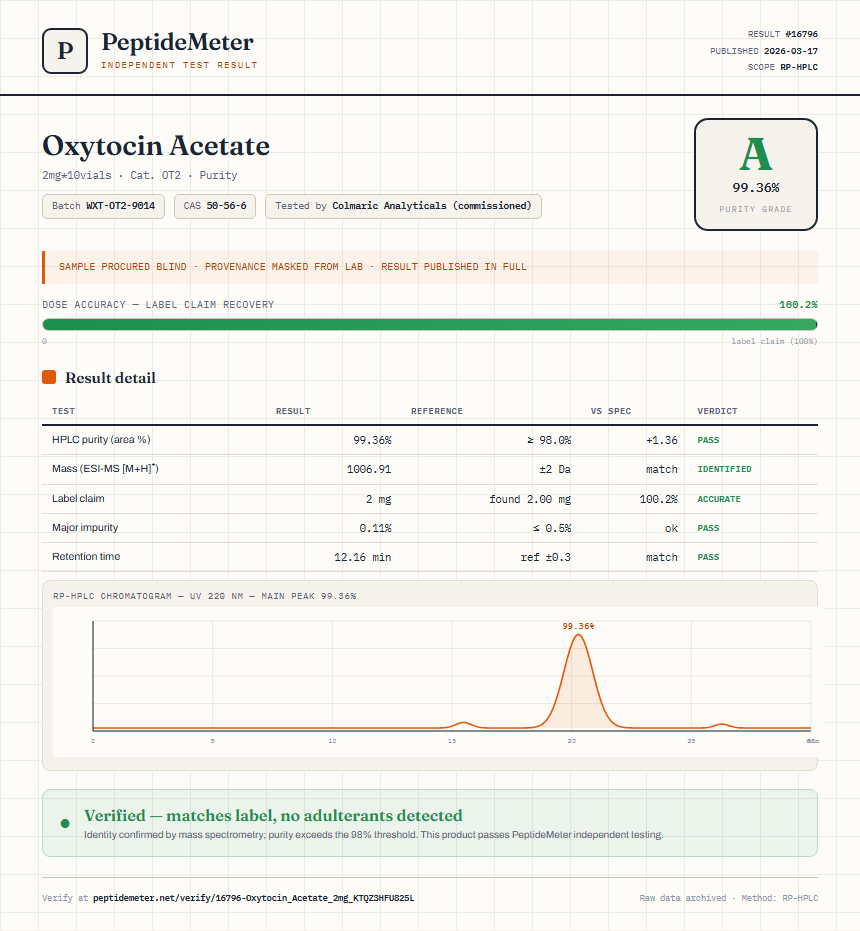Click the 2mg*10vials Cat. OT2 Purity subtitle
The image size is (860, 931).
140,175
